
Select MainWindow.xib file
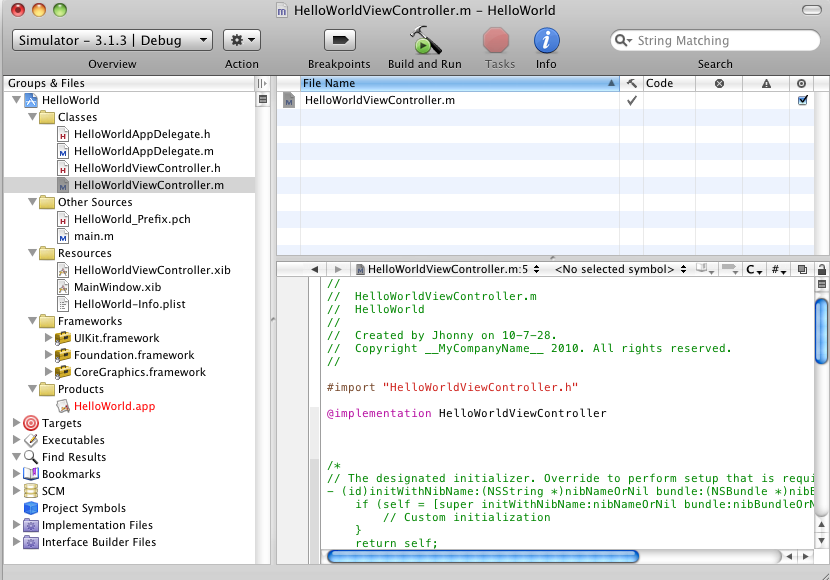pos(118,287)
